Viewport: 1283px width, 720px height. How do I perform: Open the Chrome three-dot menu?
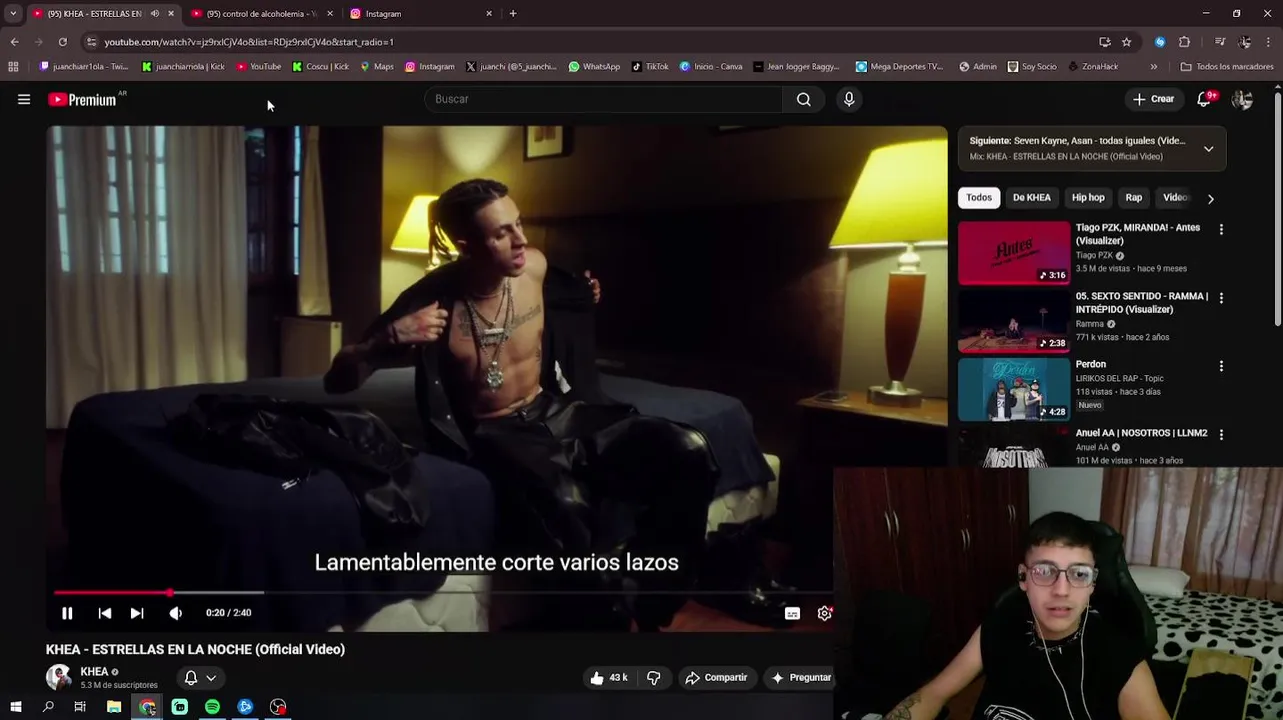click(1268, 42)
